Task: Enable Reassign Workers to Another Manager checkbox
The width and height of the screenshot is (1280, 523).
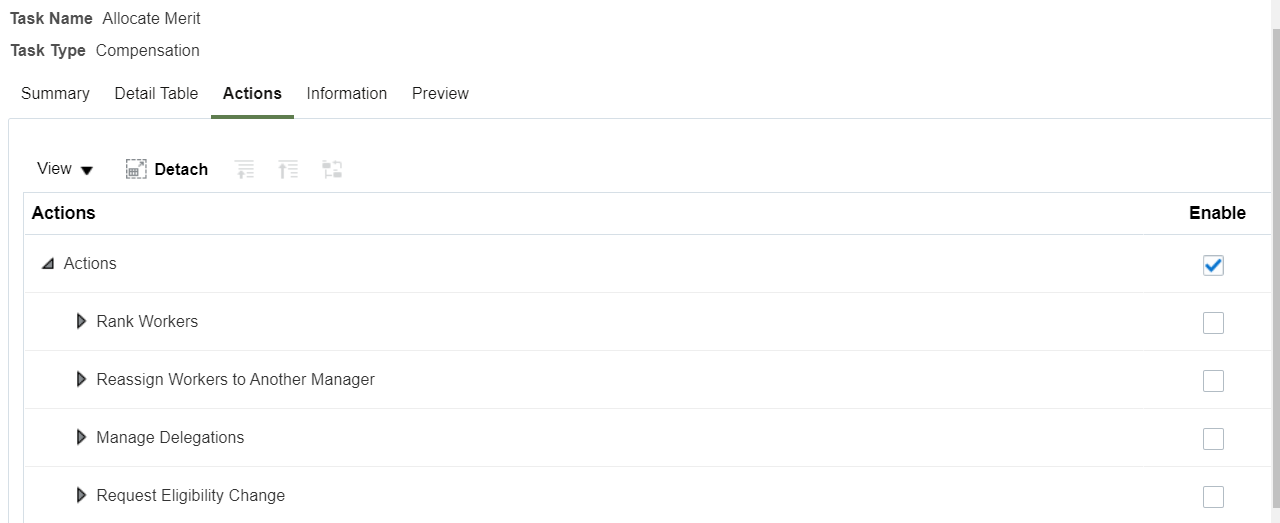Action: [x=1213, y=381]
